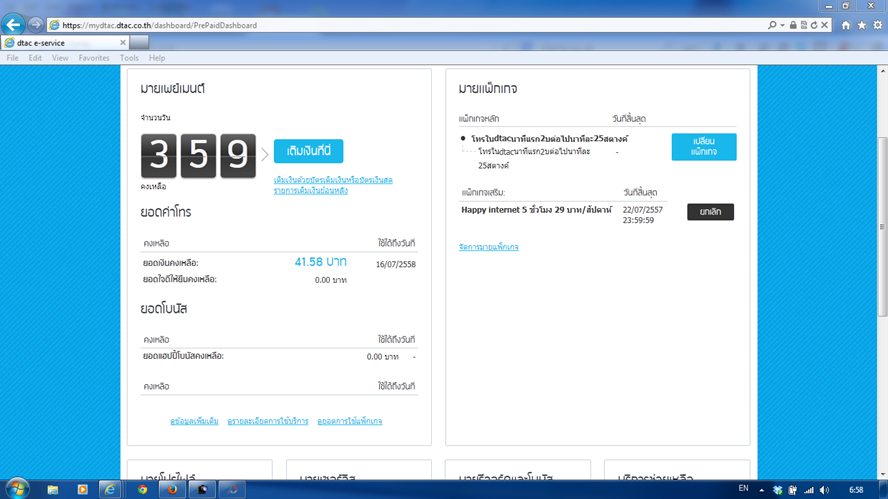Click the day counter digits 359
The height and width of the screenshot is (499, 888).
coord(198,156)
